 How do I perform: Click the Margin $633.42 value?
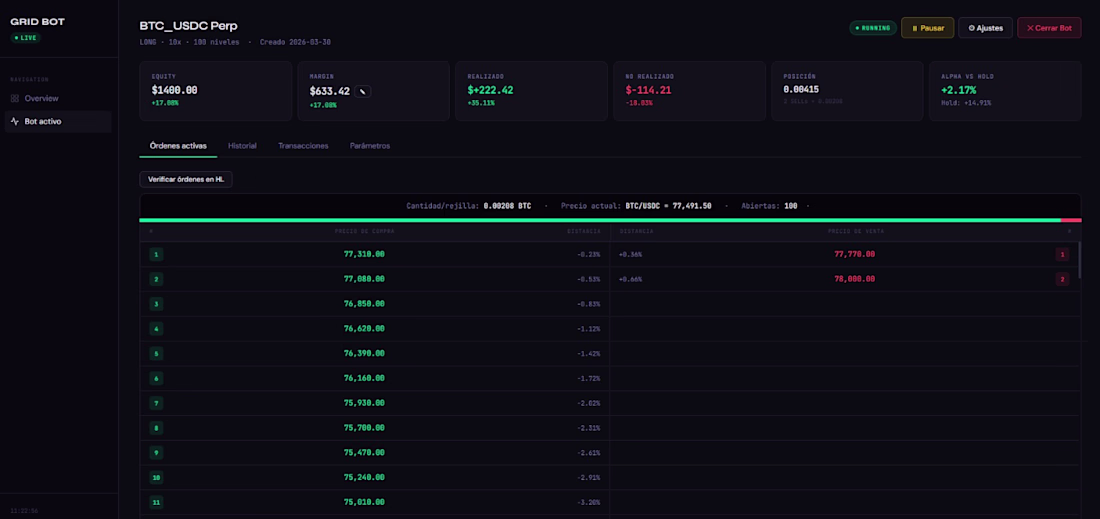click(x=330, y=91)
